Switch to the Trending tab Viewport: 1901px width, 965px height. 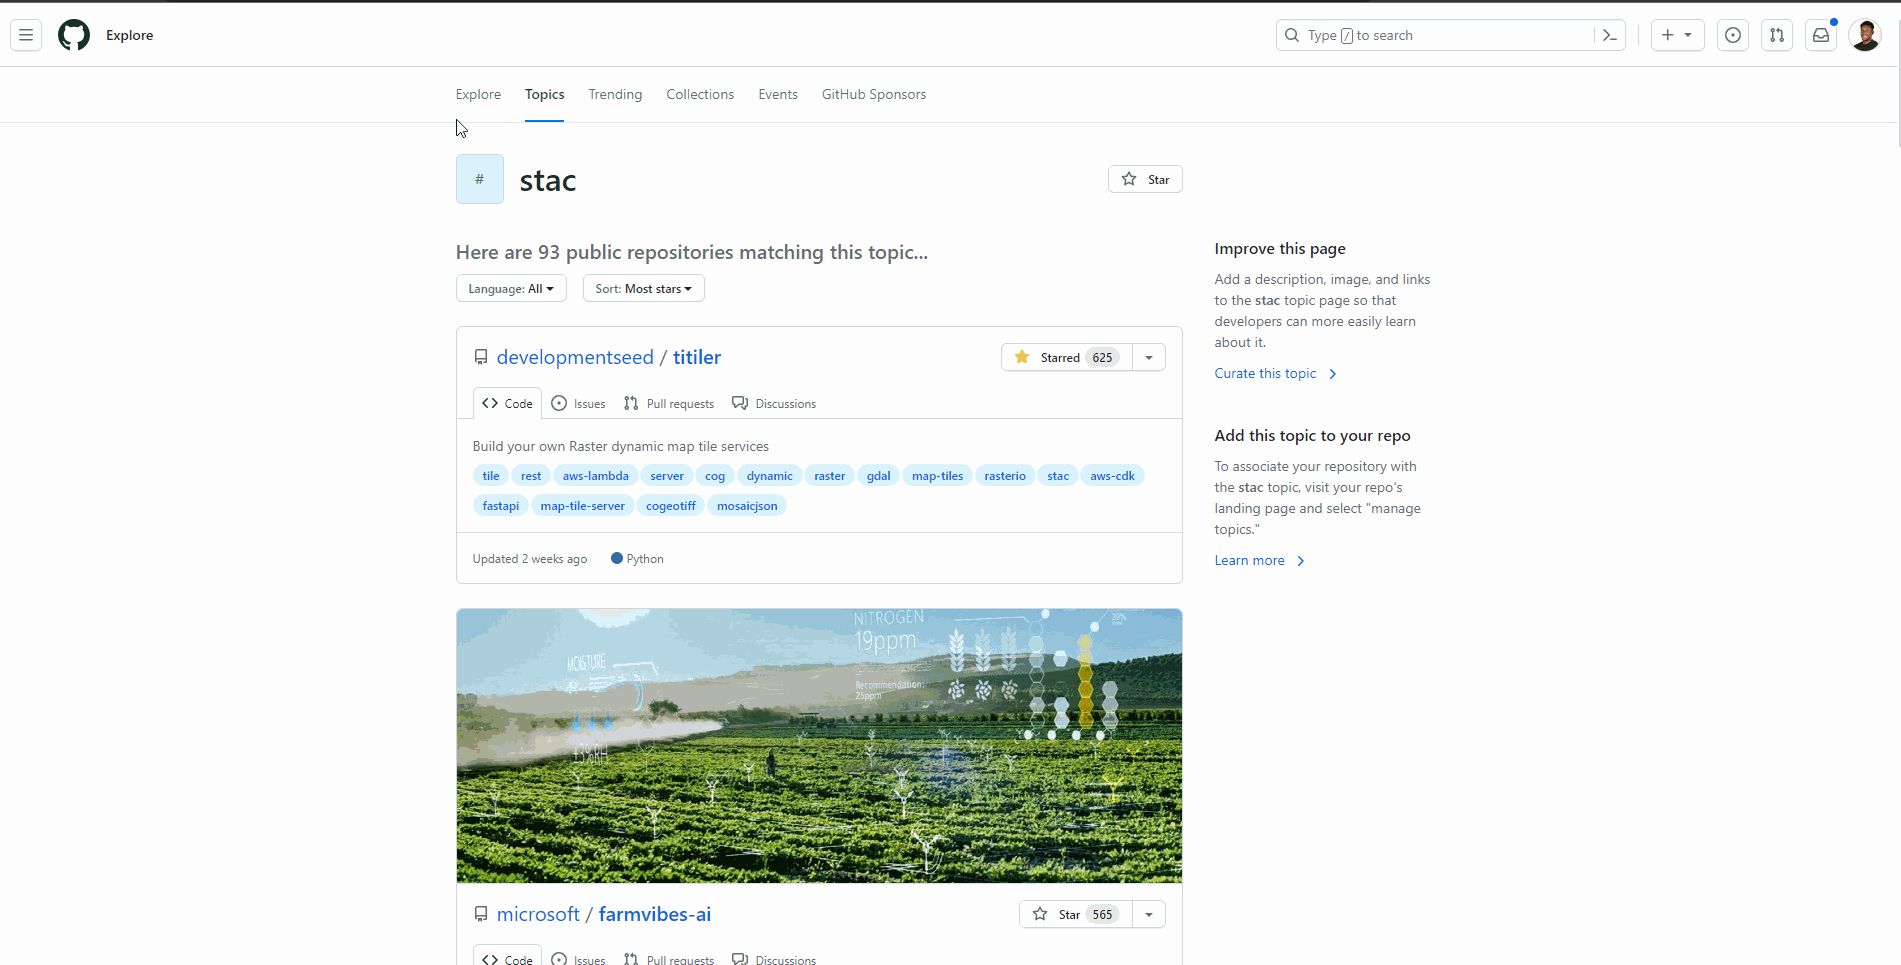[615, 94]
